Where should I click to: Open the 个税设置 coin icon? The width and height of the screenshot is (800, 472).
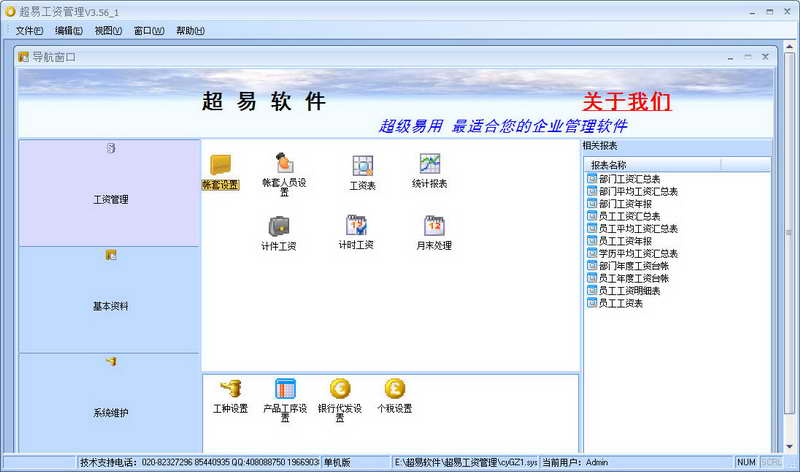[x=394, y=389]
